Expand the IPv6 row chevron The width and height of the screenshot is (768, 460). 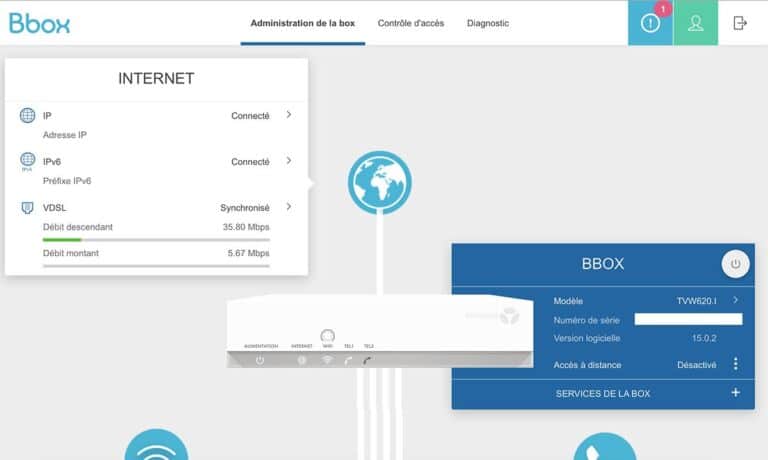[x=289, y=161]
